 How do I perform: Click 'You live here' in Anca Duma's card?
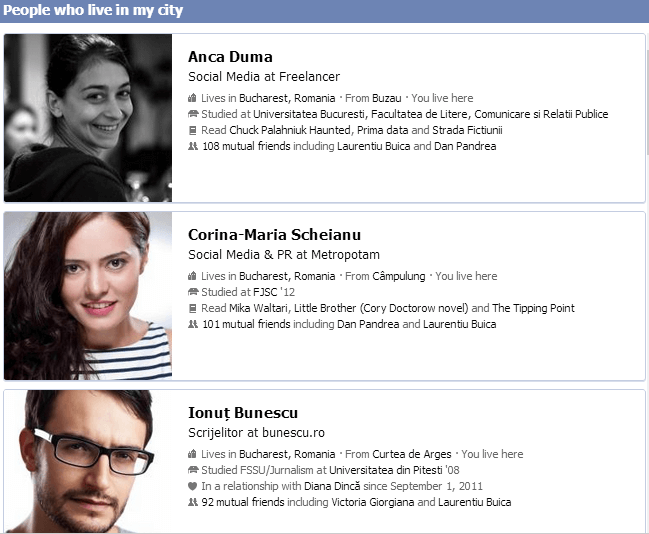coord(442,98)
